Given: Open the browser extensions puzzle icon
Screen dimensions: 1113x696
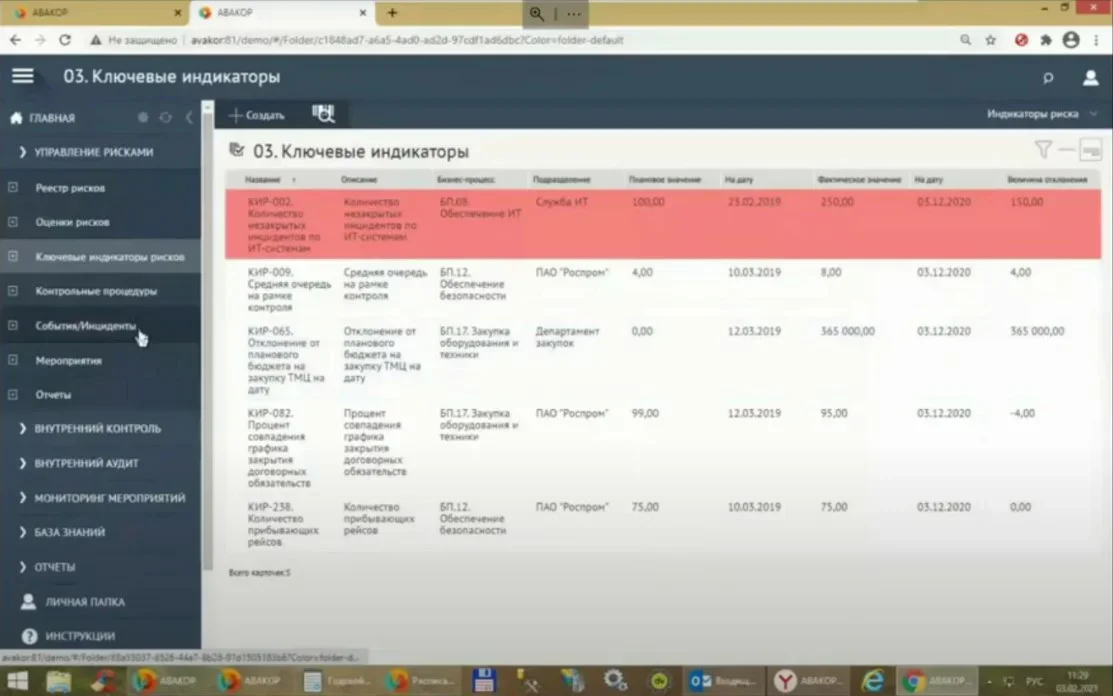Looking at the screenshot, I should point(1046,40).
